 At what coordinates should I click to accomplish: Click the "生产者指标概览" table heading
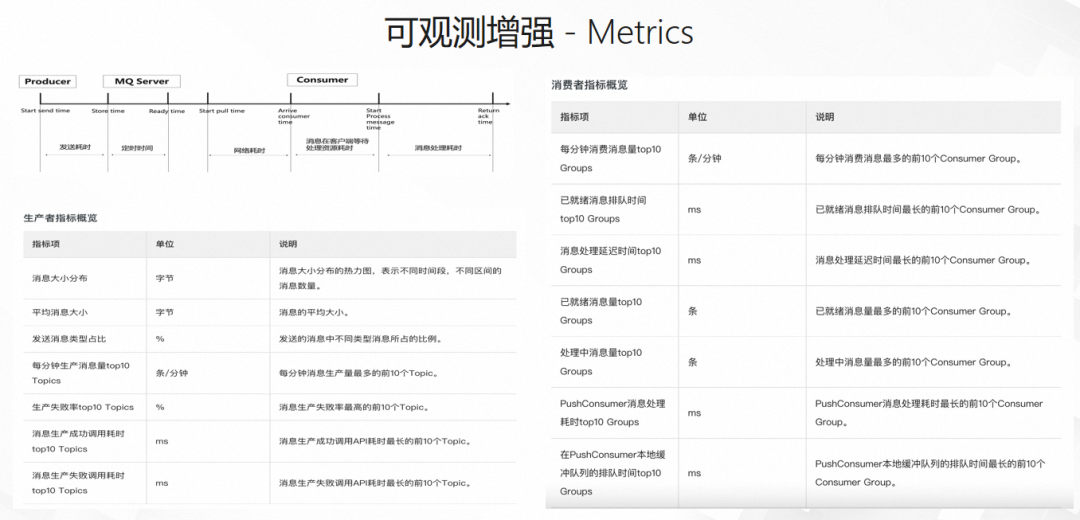point(61,218)
